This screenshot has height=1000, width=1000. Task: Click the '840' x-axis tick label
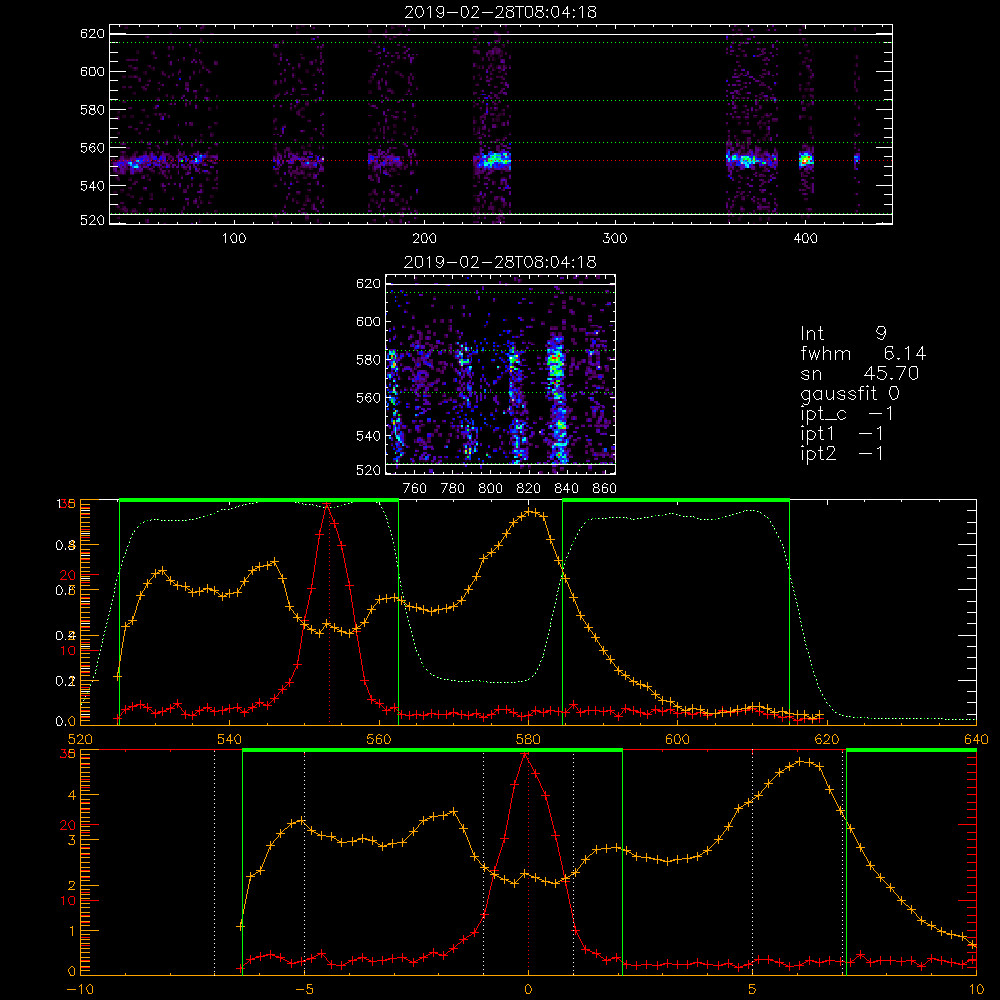(566, 489)
